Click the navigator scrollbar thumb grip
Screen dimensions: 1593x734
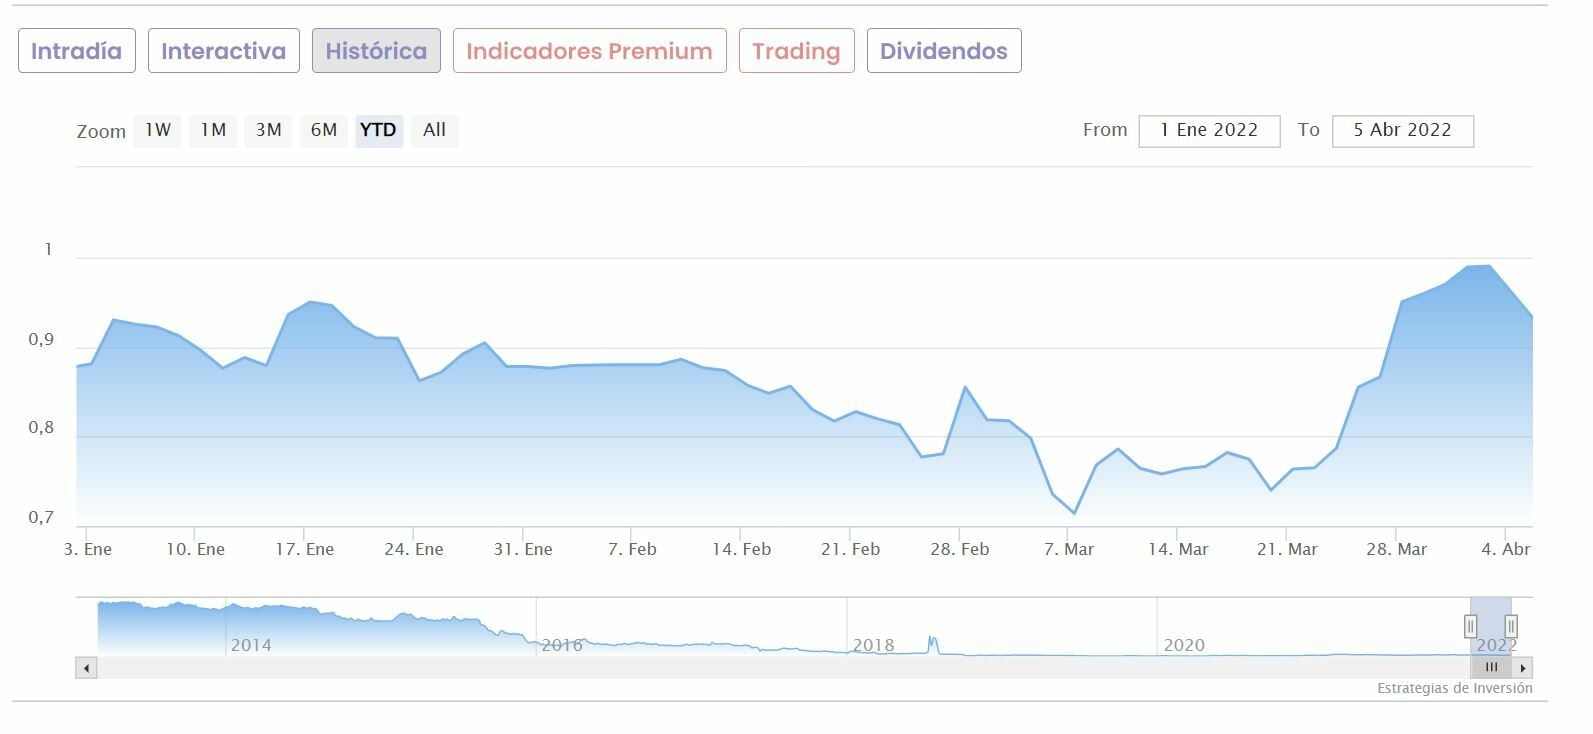1491,668
